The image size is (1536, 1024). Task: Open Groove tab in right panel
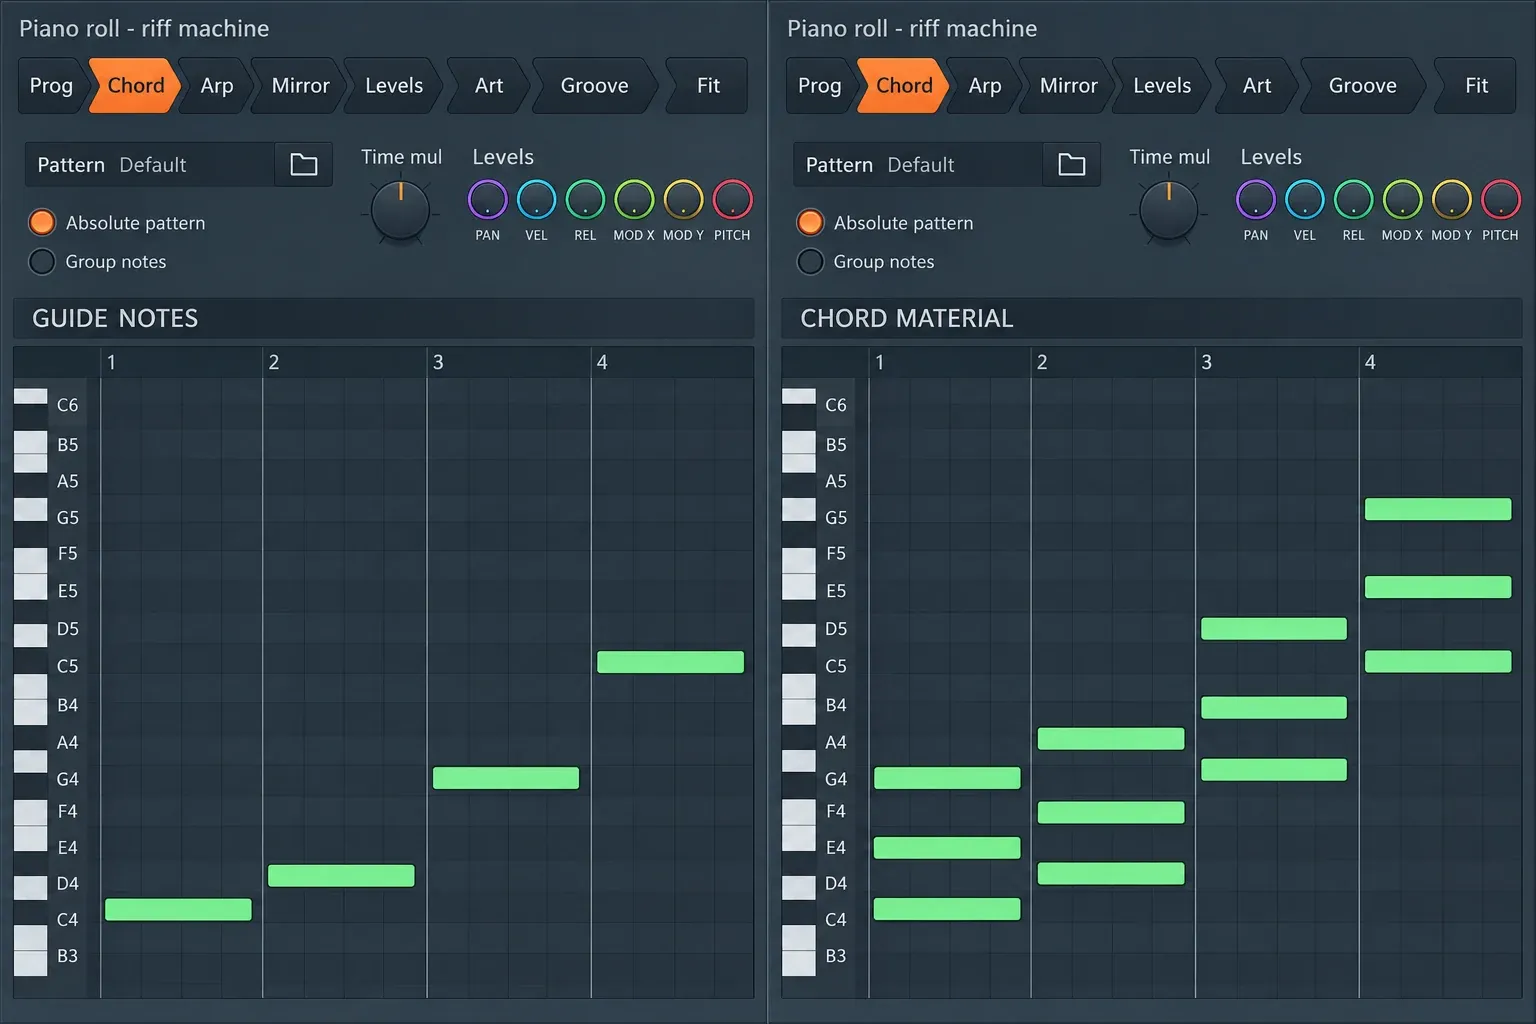(x=1362, y=86)
